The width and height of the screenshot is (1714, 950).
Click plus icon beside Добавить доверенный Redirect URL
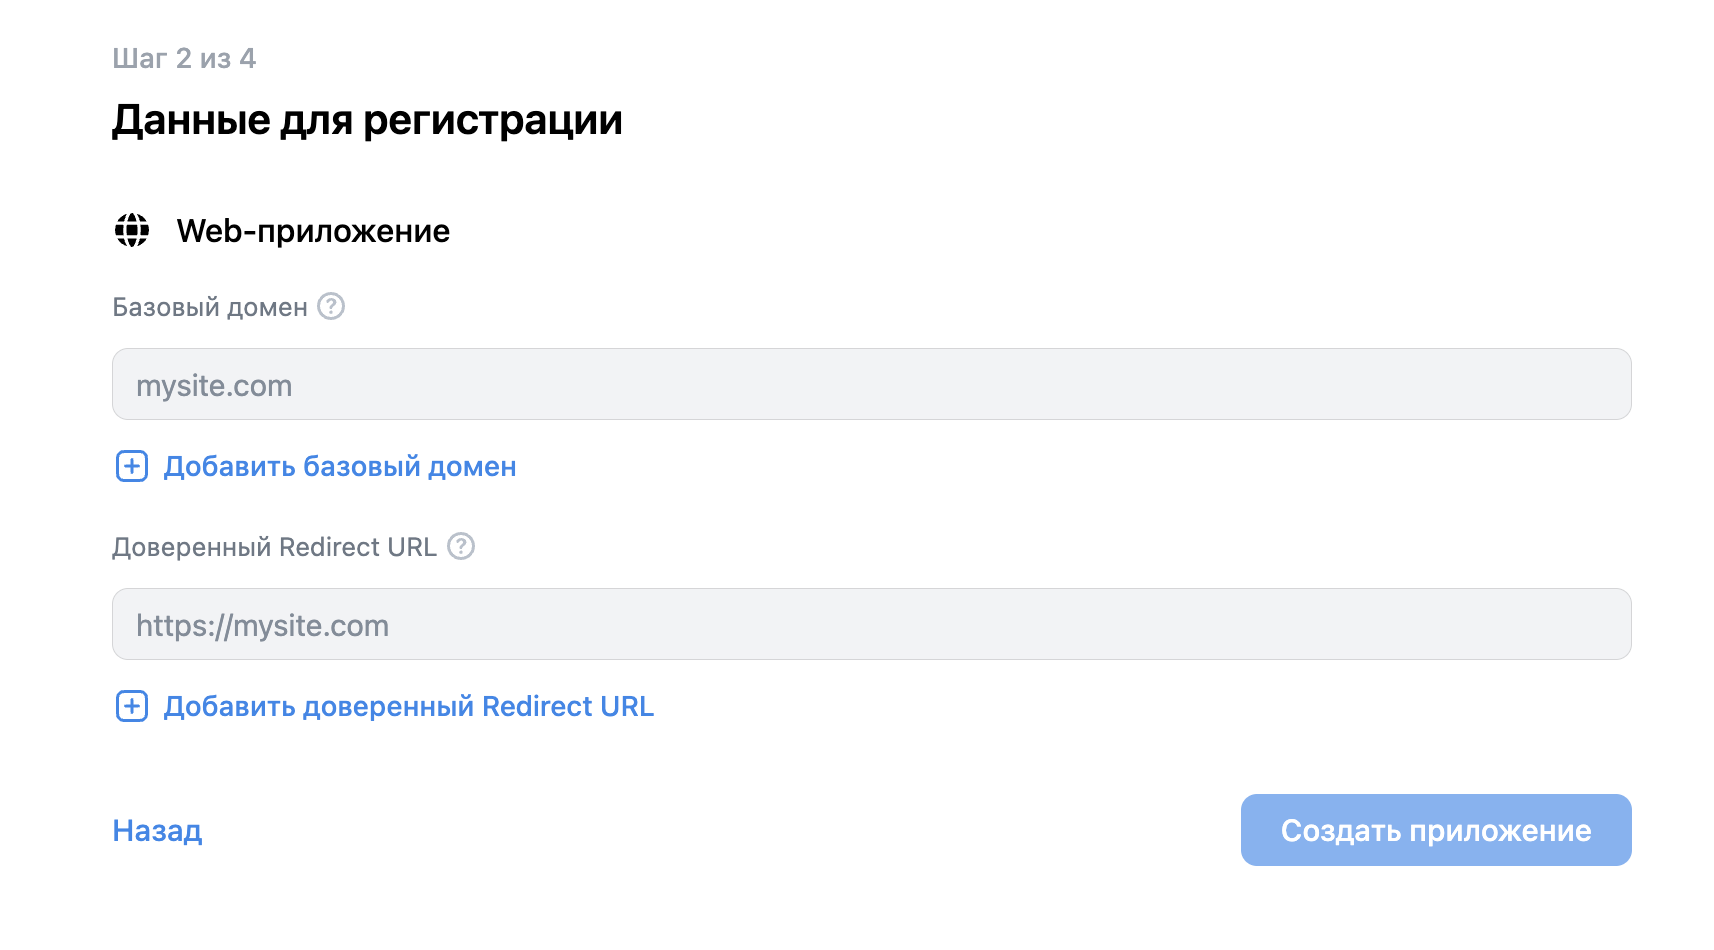pos(132,706)
